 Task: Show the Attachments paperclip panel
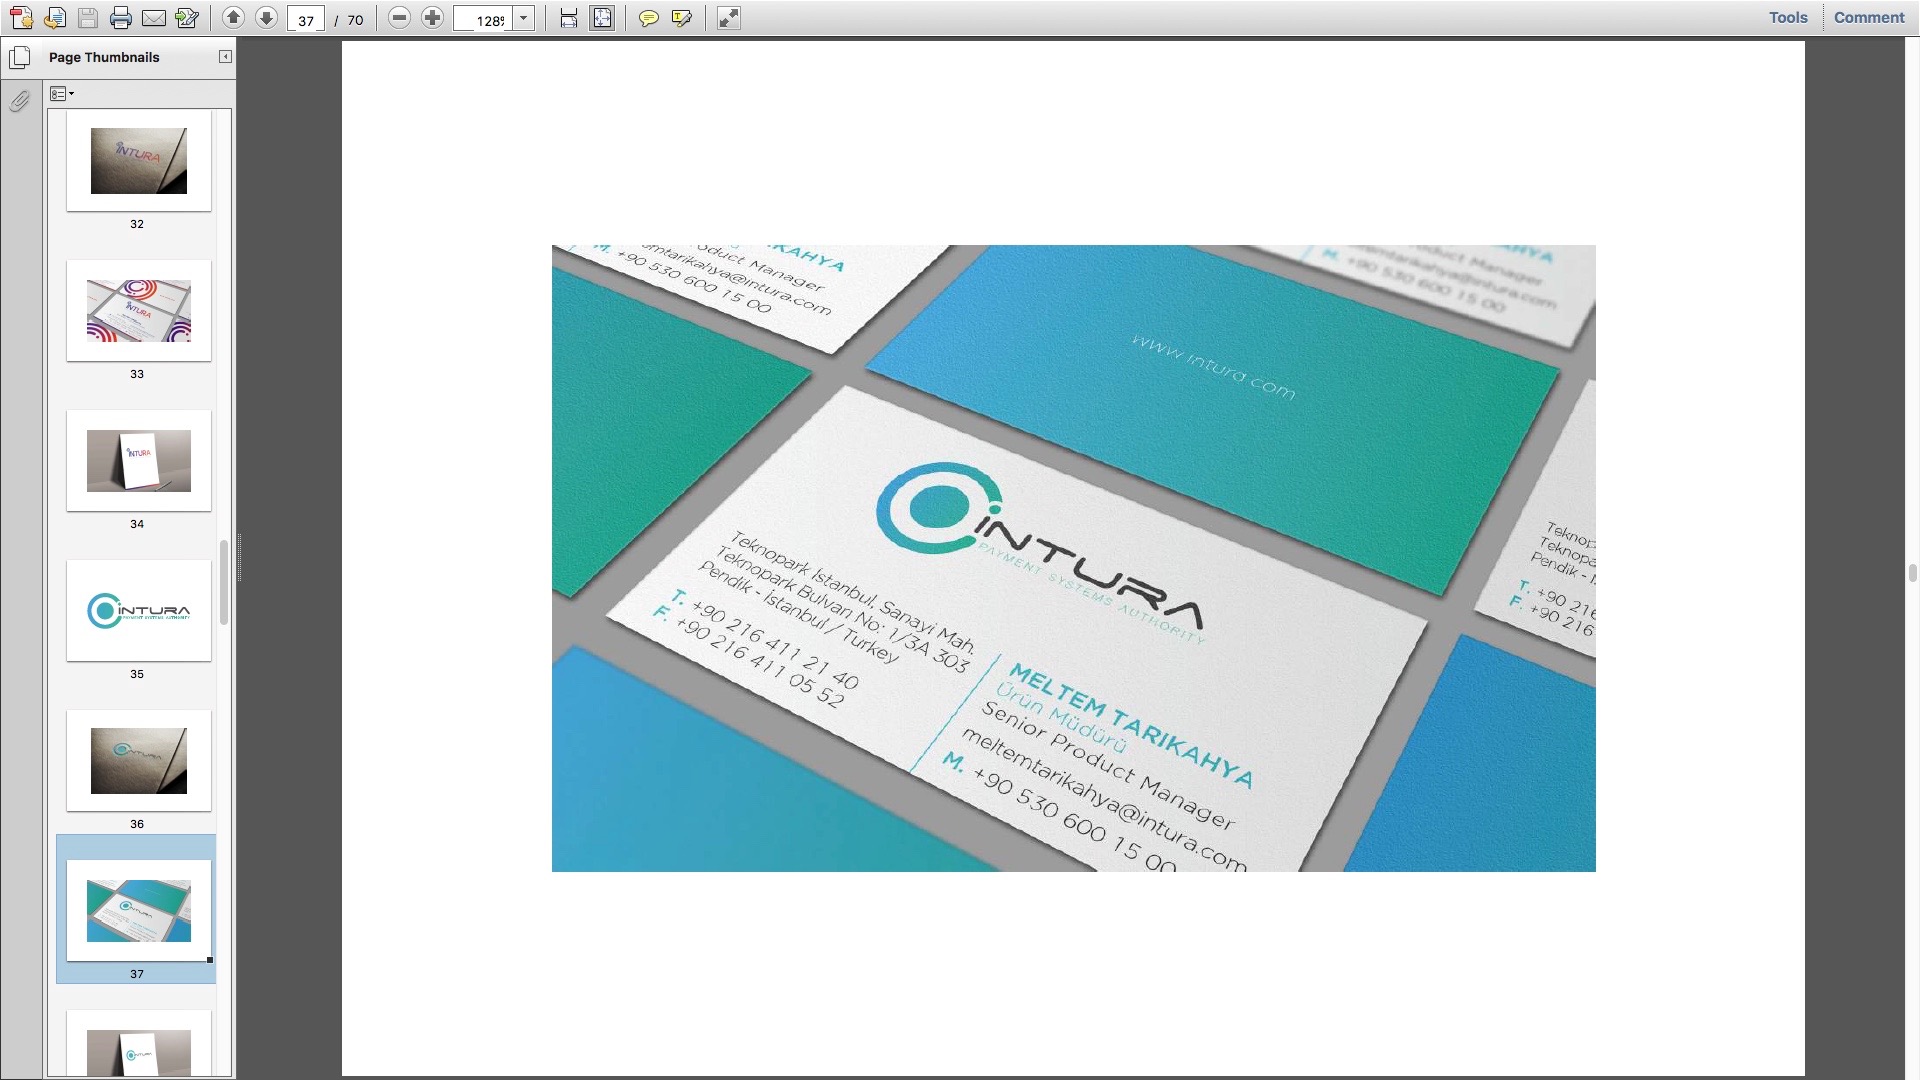coord(19,101)
